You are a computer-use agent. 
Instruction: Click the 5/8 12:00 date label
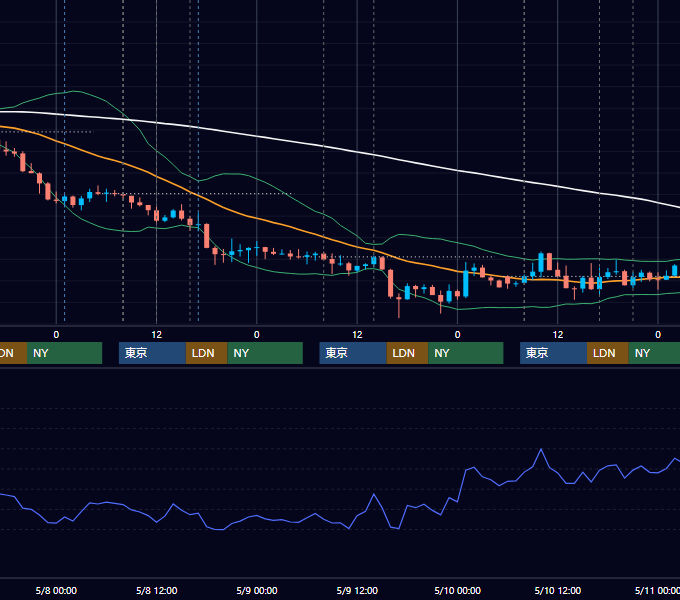157,590
